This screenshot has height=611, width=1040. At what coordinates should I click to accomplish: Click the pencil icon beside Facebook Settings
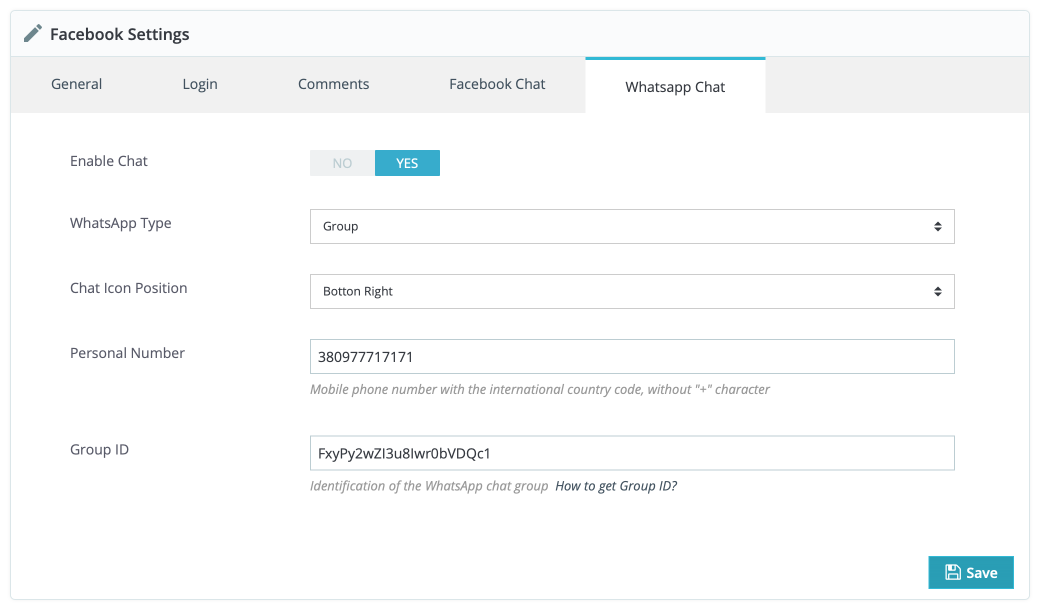32,34
